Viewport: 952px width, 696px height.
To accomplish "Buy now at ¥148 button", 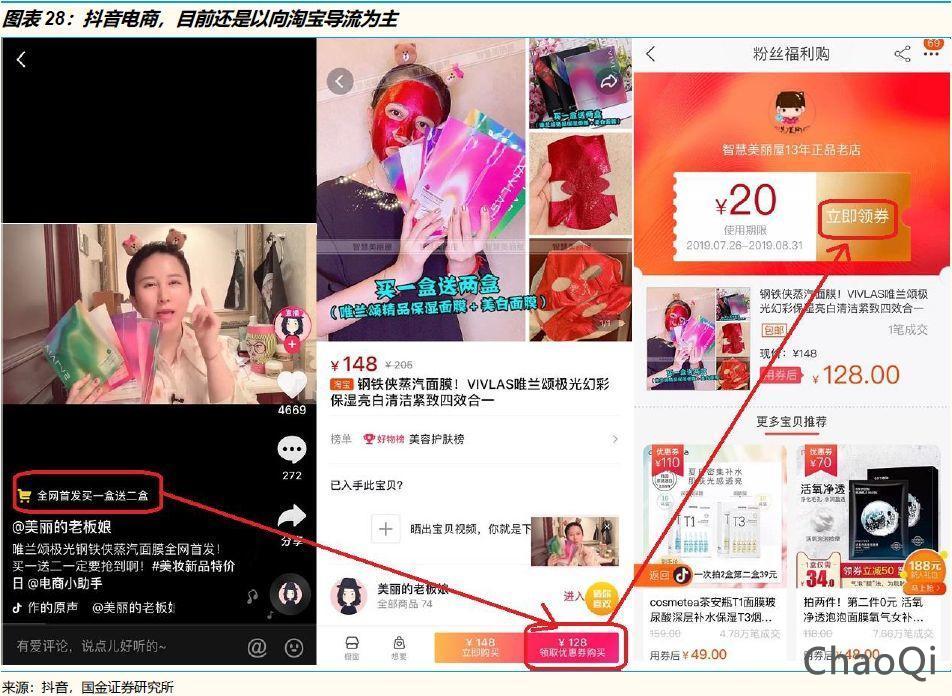I will tap(480, 647).
